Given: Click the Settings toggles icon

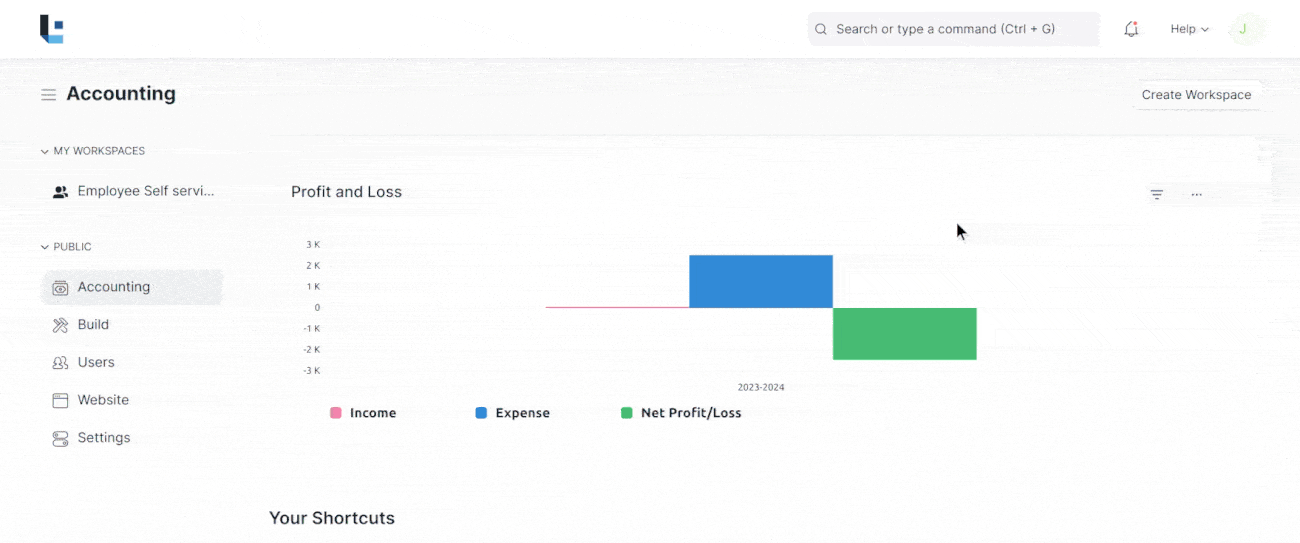Looking at the screenshot, I should (x=60, y=438).
